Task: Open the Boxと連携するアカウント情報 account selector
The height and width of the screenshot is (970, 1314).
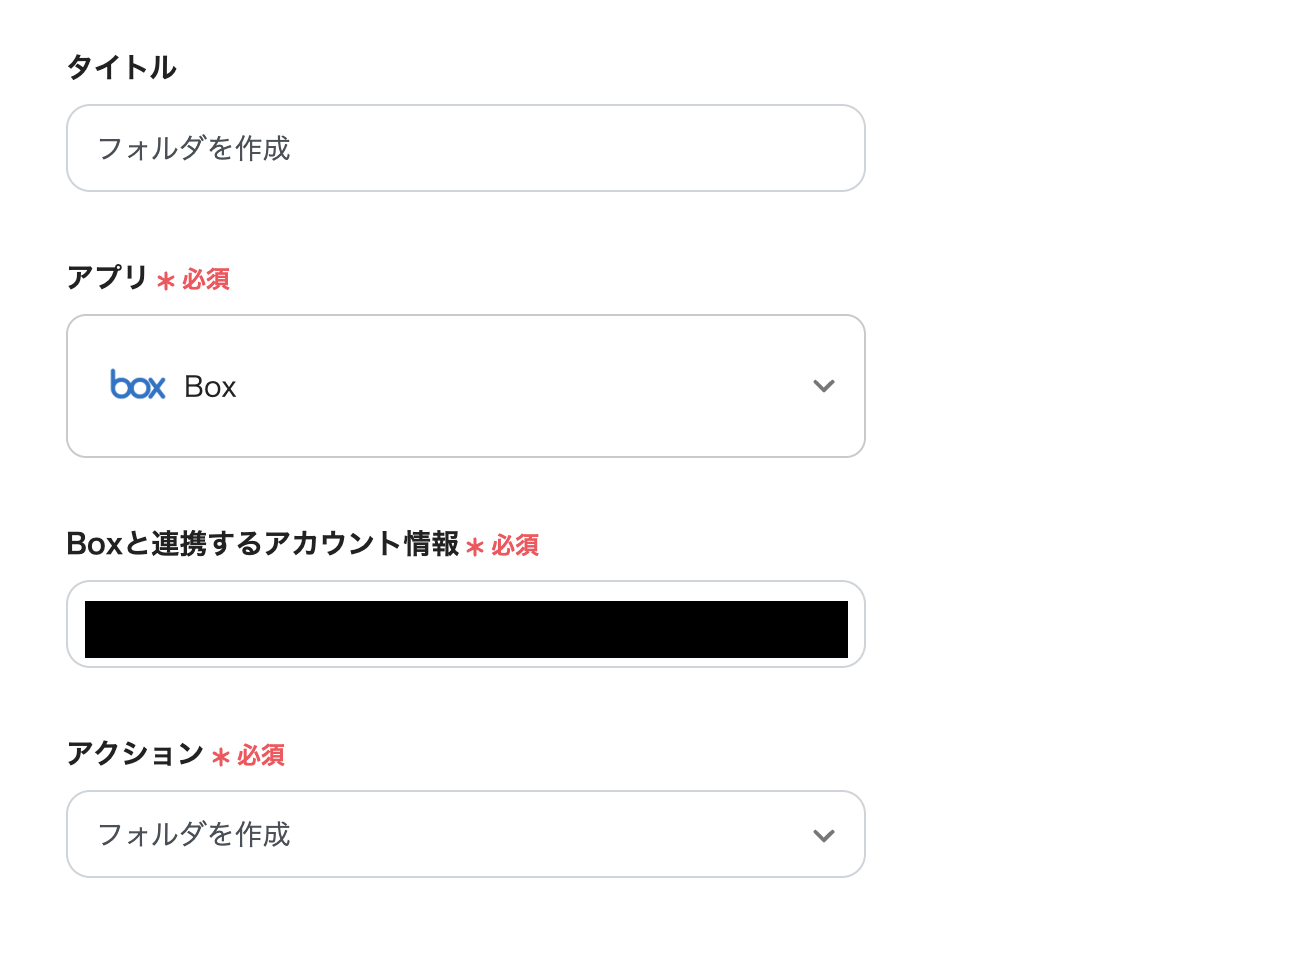Action: [x=466, y=625]
